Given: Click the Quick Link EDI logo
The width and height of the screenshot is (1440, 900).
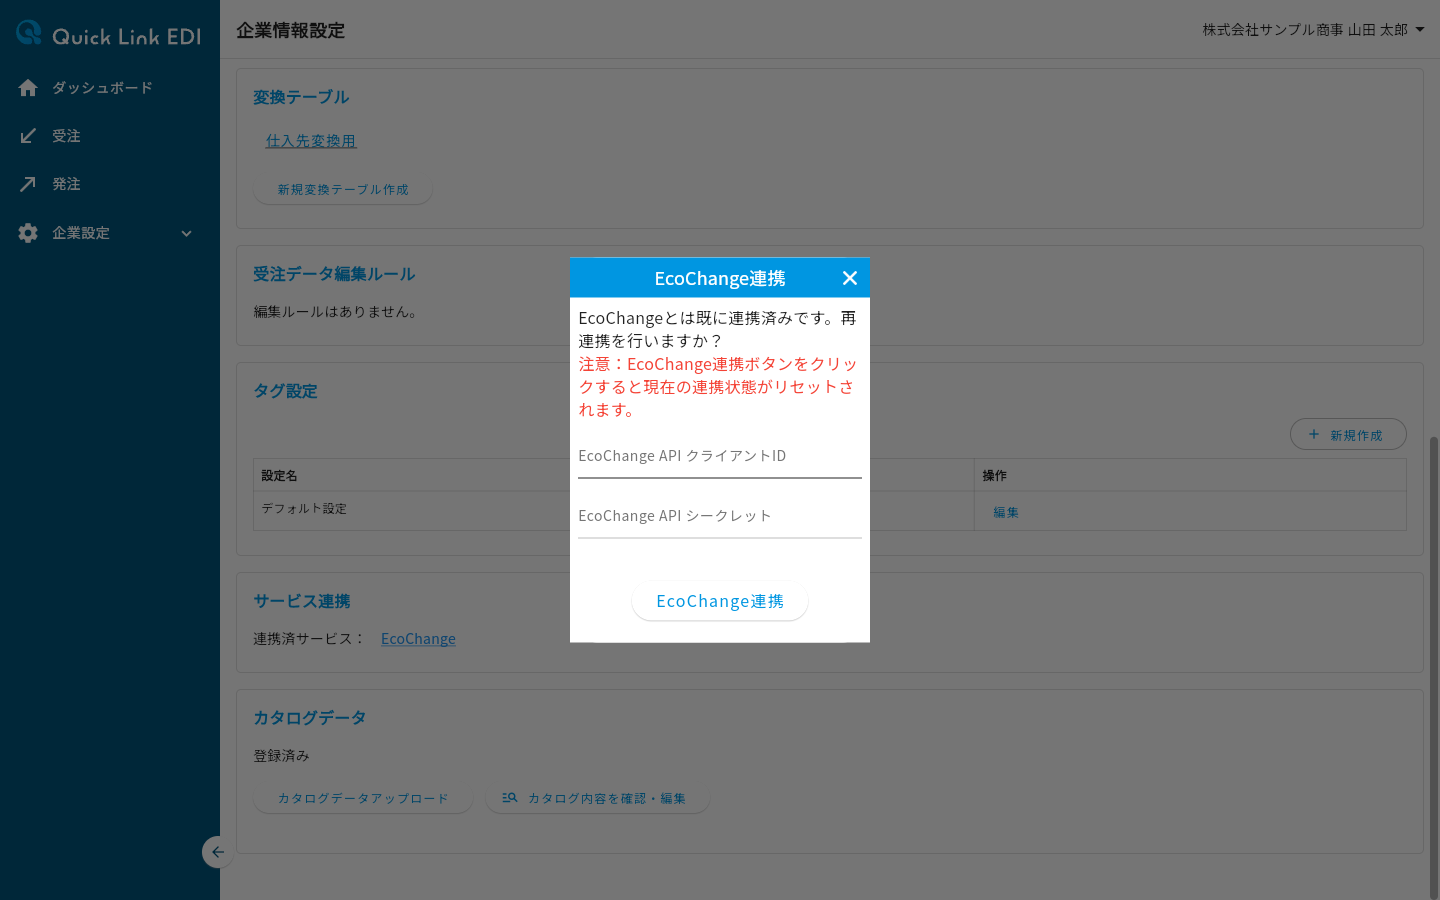Looking at the screenshot, I should click(109, 35).
